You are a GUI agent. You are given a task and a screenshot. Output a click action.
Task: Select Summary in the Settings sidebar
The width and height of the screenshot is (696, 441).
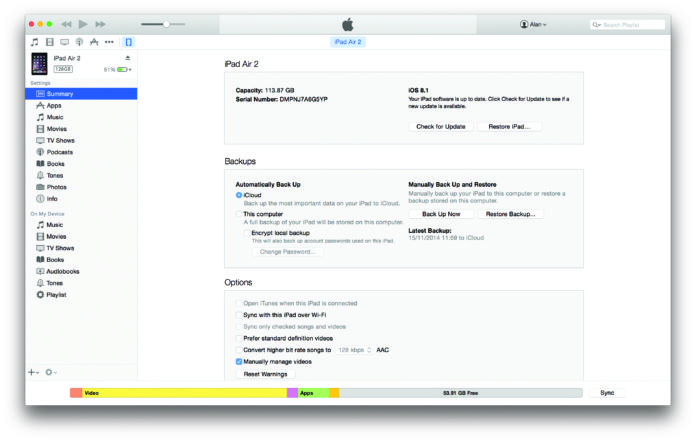pos(81,94)
